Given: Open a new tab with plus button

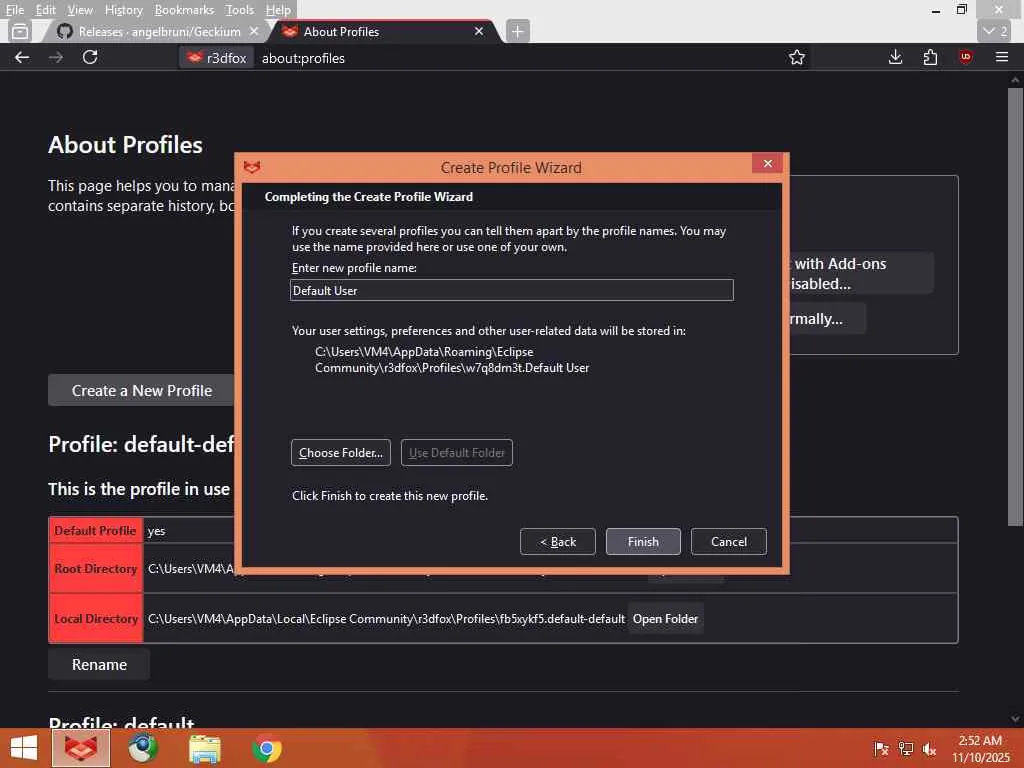Looking at the screenshot, I should (x=517, y=31).
